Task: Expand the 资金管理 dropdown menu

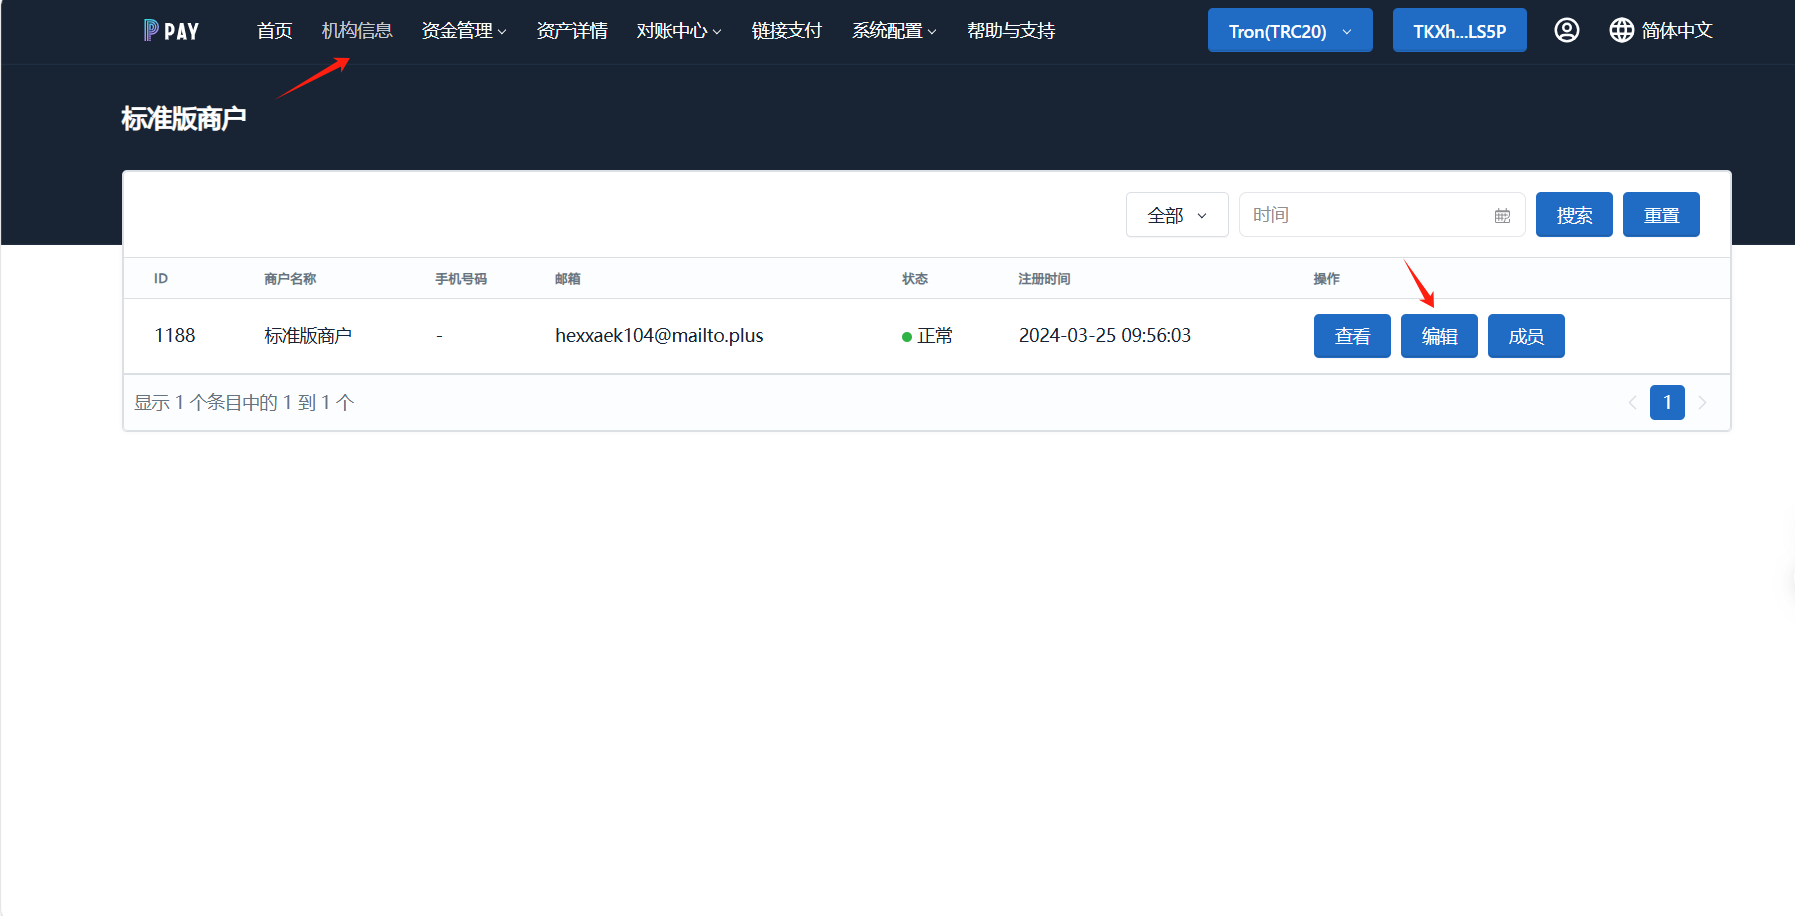Action: [464, 31]
